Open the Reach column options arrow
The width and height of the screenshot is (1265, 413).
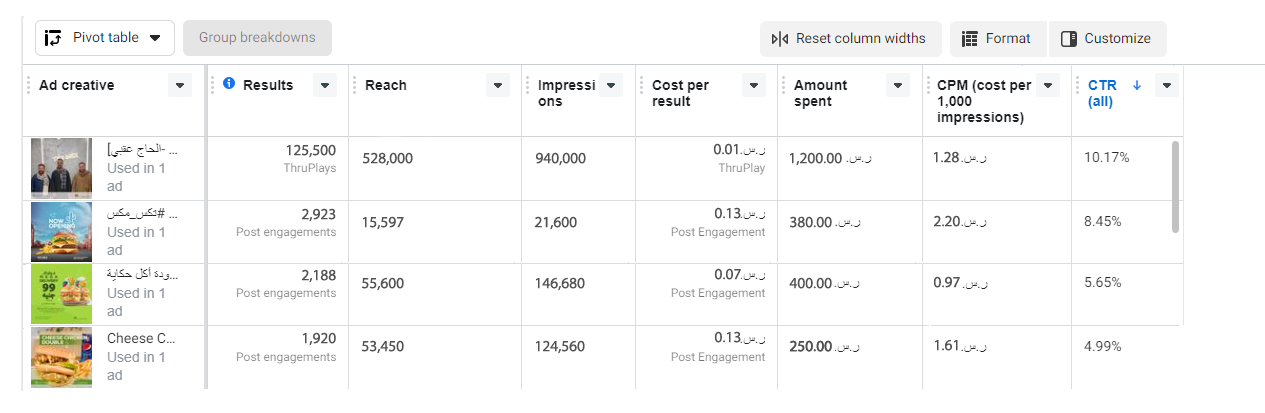click(x=498, y=86)
